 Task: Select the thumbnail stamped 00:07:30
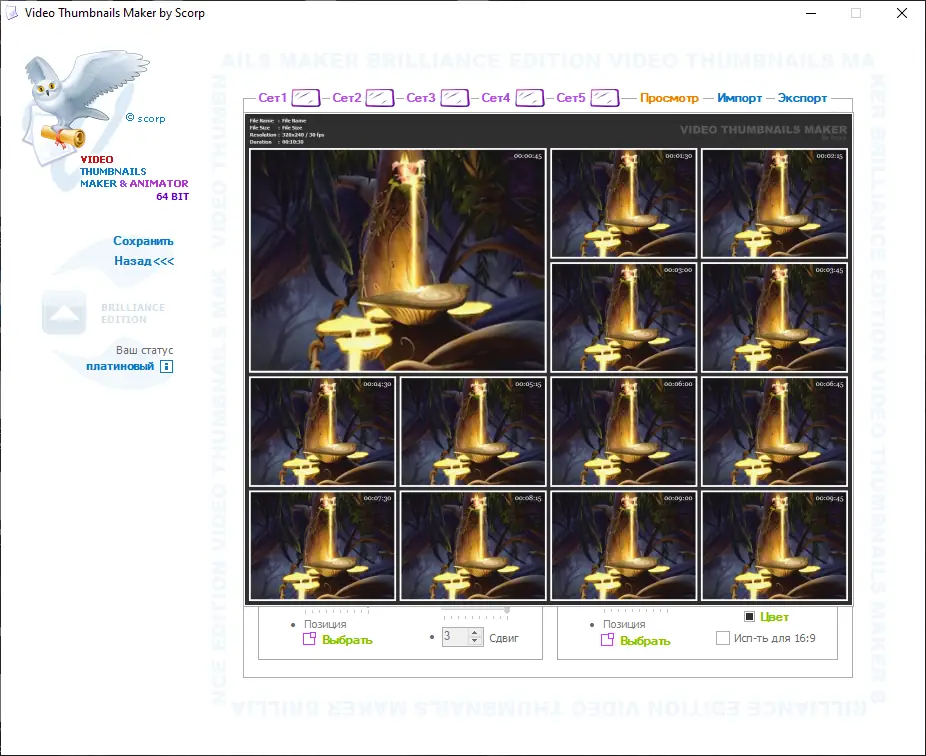[x=322, y=546]
